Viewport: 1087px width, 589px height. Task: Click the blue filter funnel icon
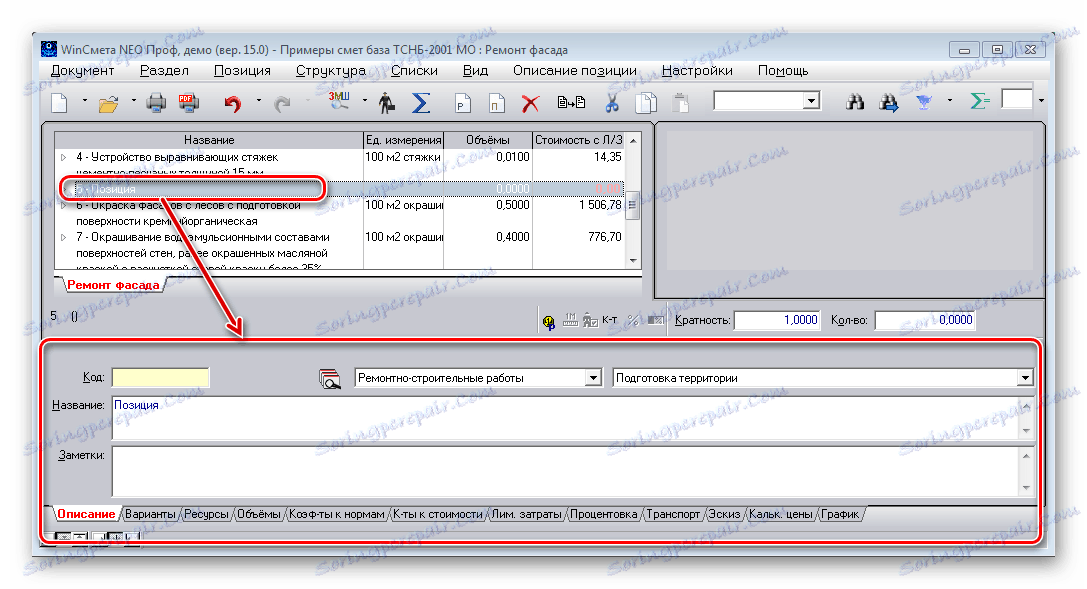[x=923, y=103]
